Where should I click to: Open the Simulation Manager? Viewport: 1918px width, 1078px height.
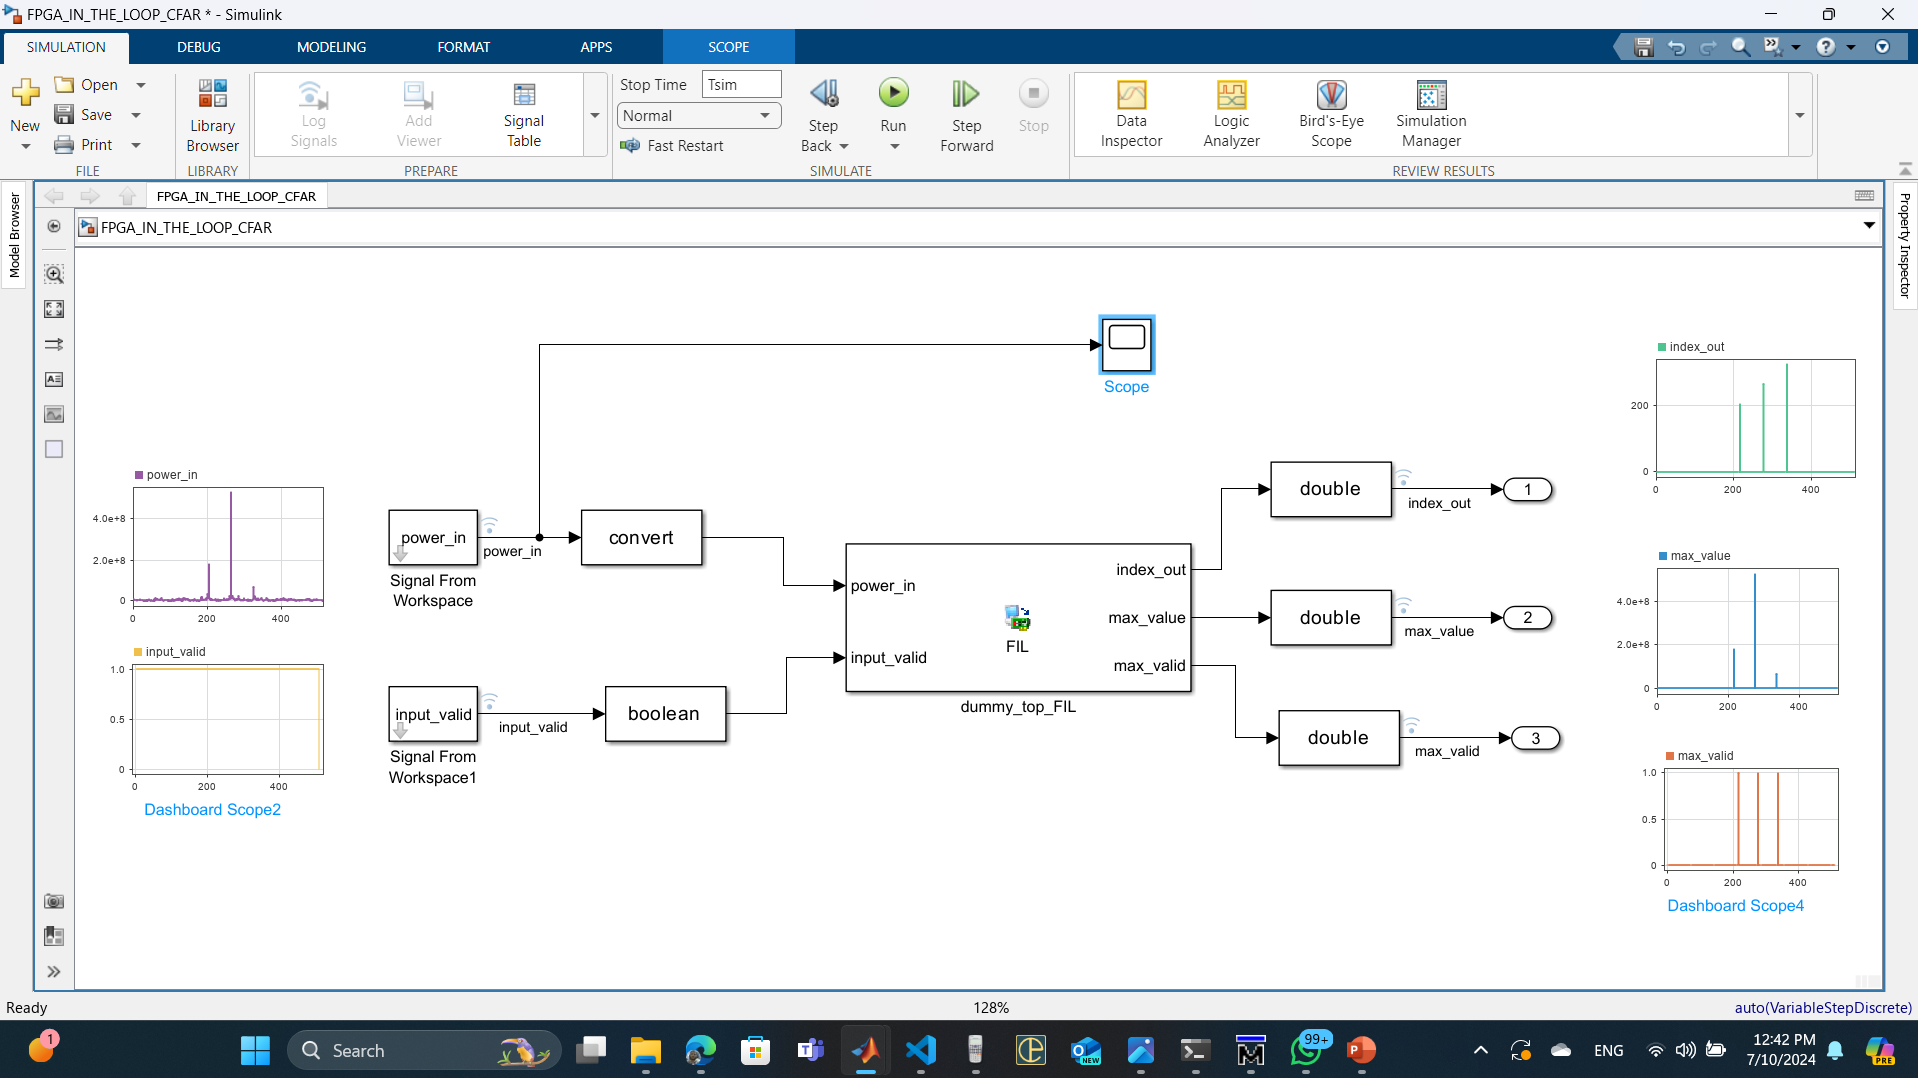click(1431, 115)
